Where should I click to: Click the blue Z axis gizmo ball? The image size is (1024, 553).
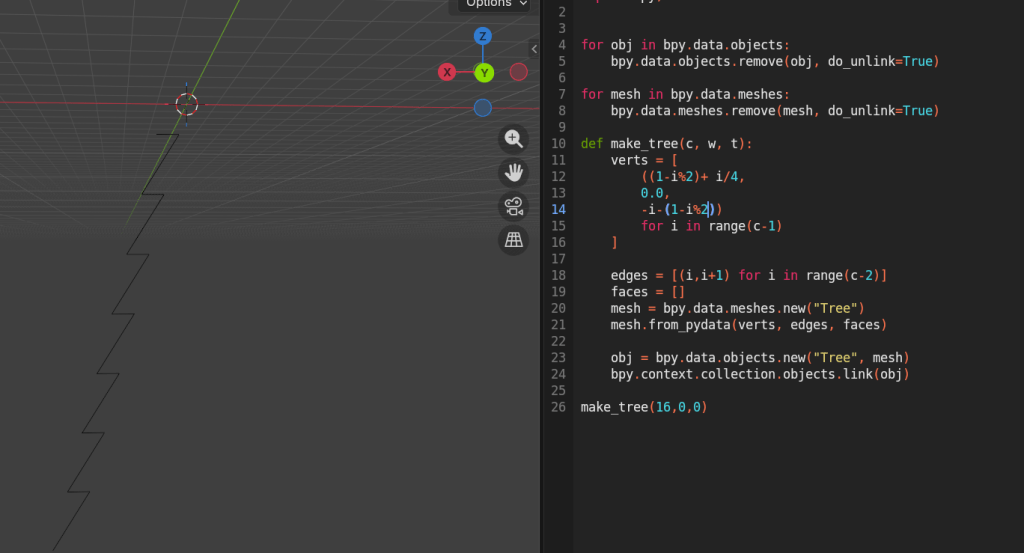pos(483,37)
